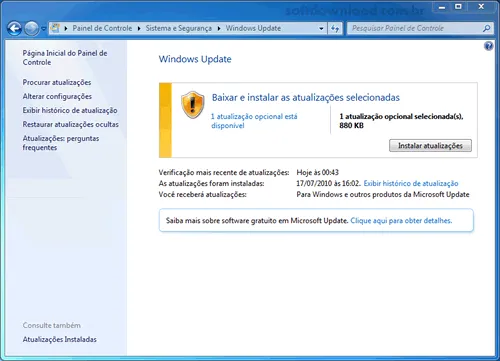
Task: Click the 880 KB size text
Action: point(351,126)
